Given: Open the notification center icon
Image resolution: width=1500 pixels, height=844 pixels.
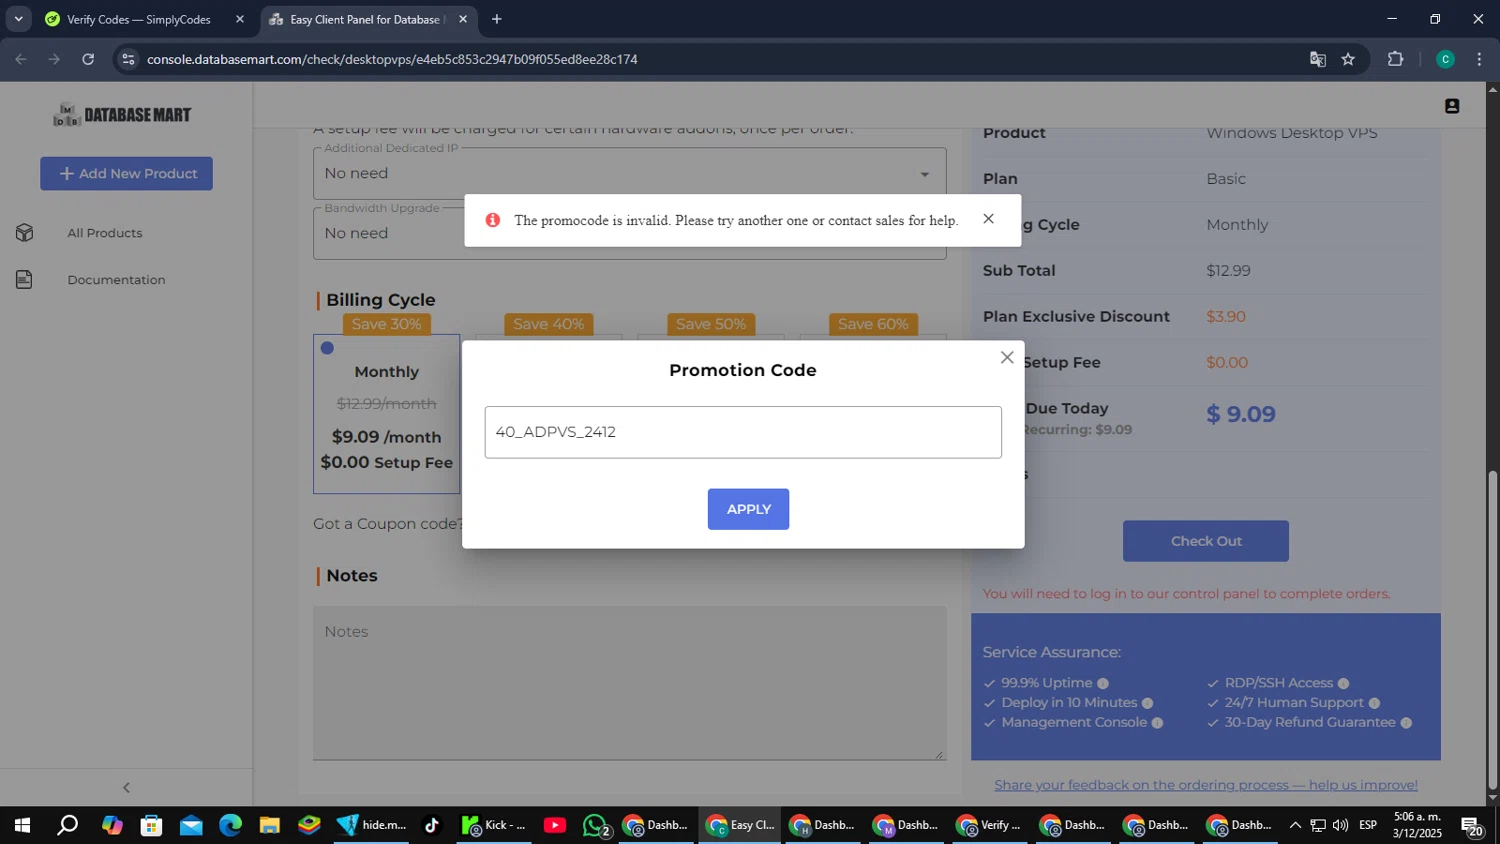Looking at the screenshot, I should point(1472,826).
